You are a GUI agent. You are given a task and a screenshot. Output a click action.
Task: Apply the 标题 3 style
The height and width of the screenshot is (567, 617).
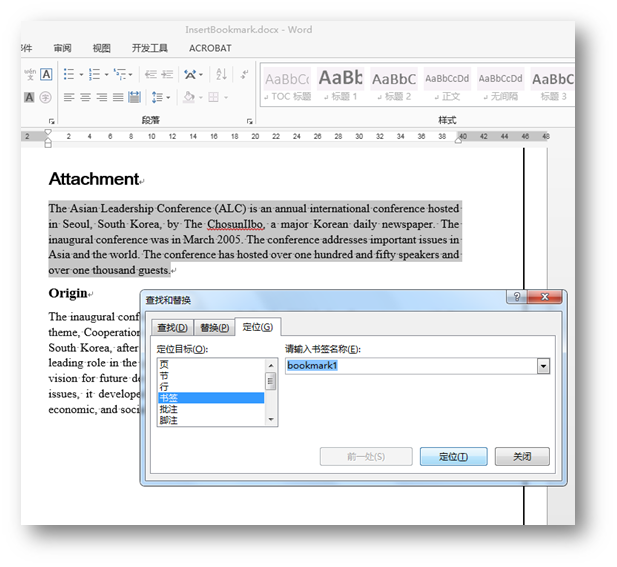click(x=552, y=85)
